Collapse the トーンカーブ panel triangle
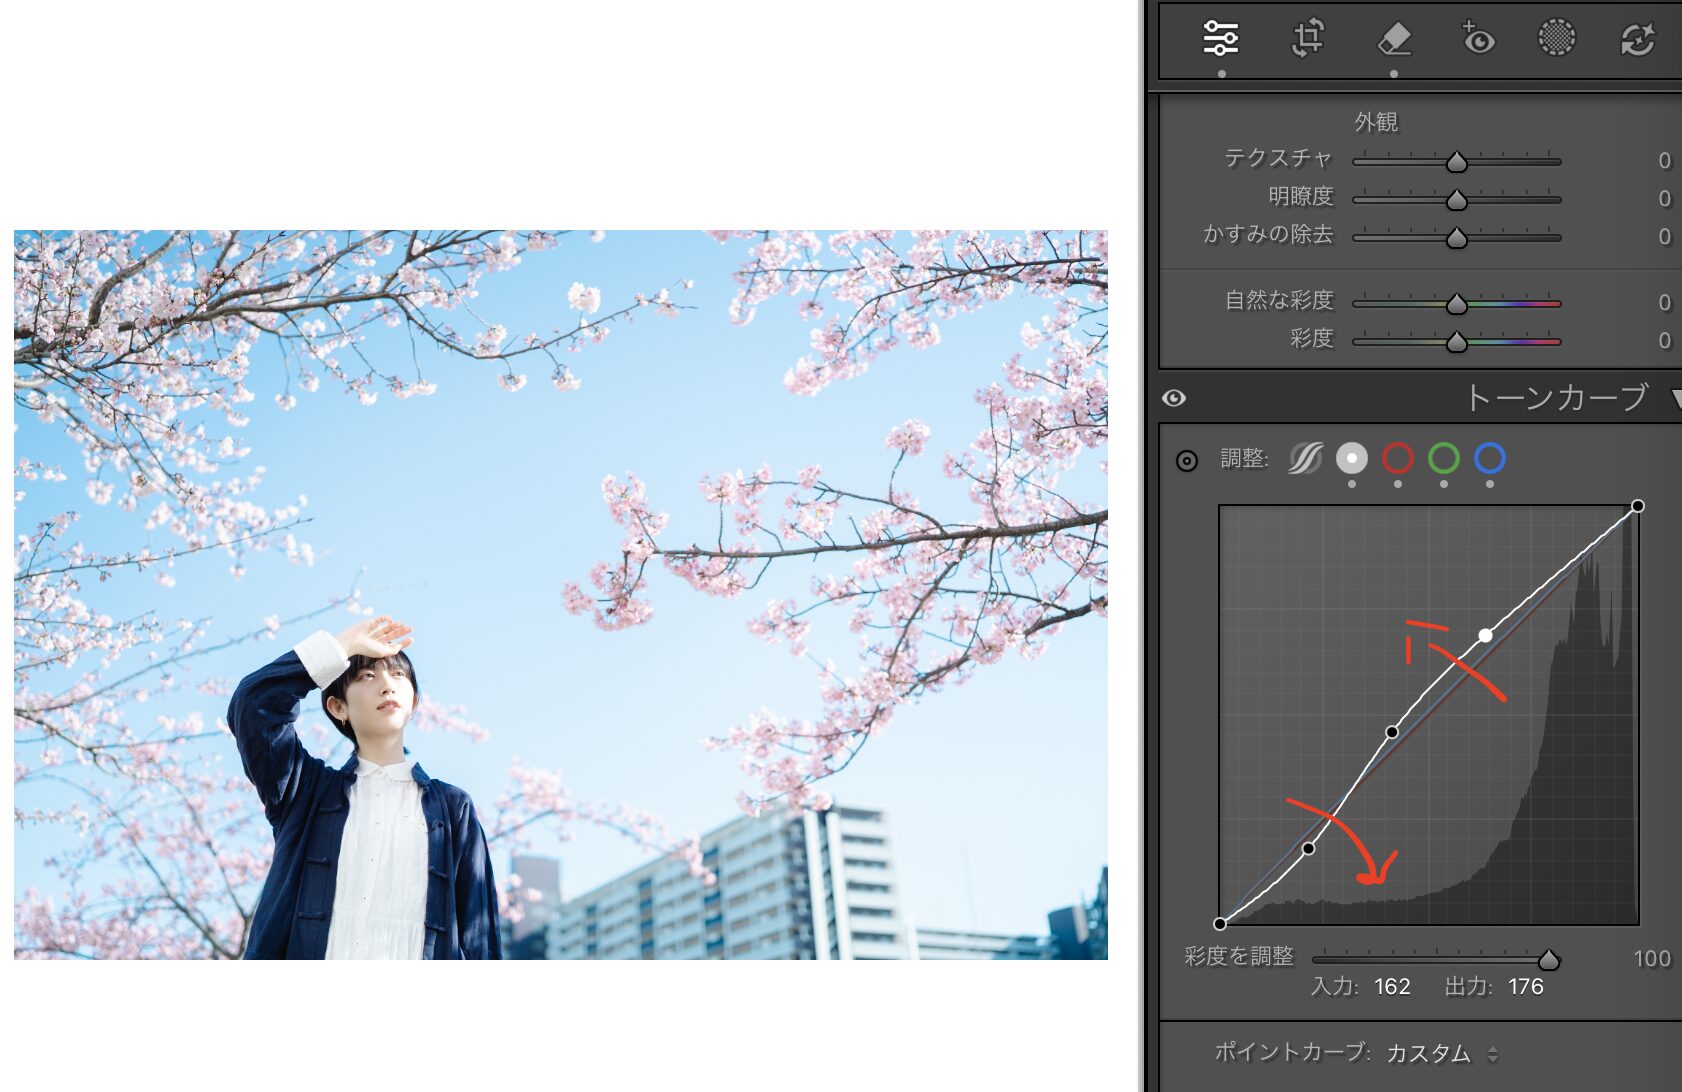Screen dimensions: 1682x1092 coord(1675,399)
